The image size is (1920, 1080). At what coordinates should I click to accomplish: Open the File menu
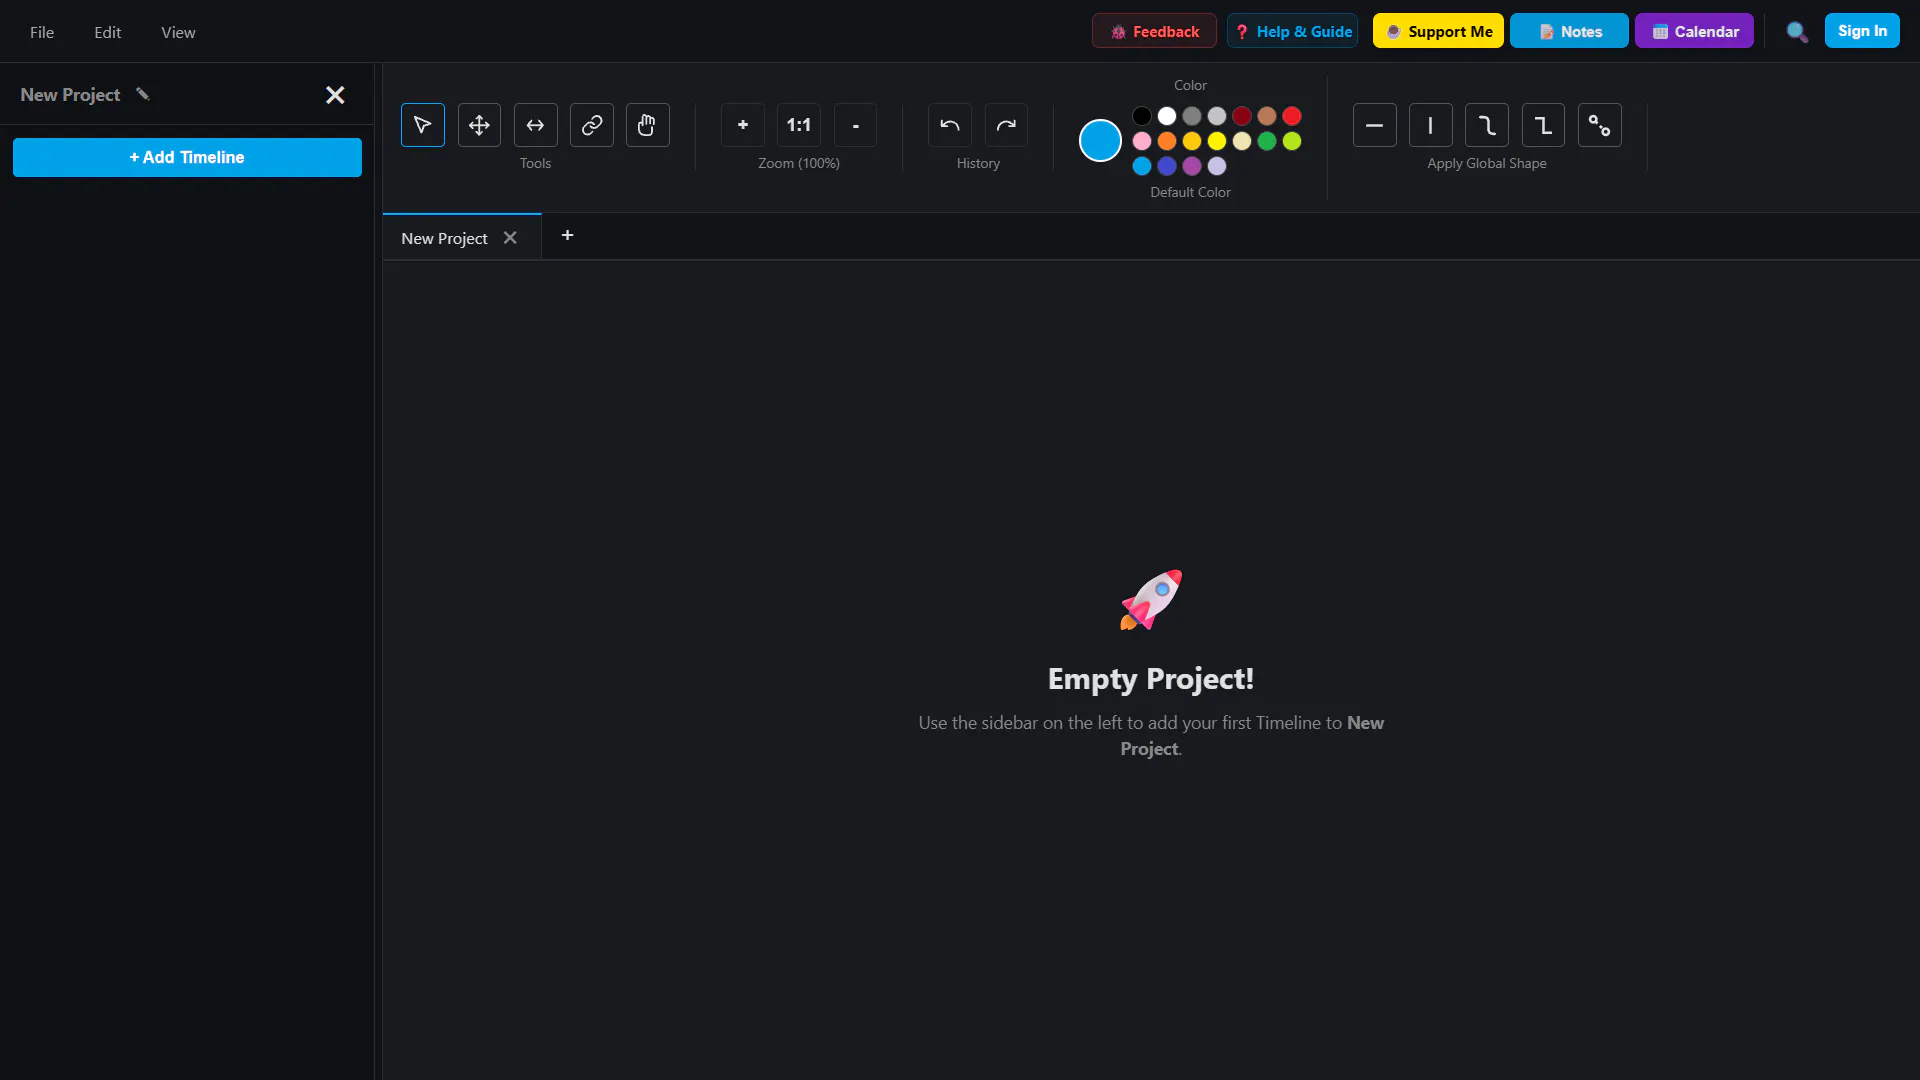42,32
